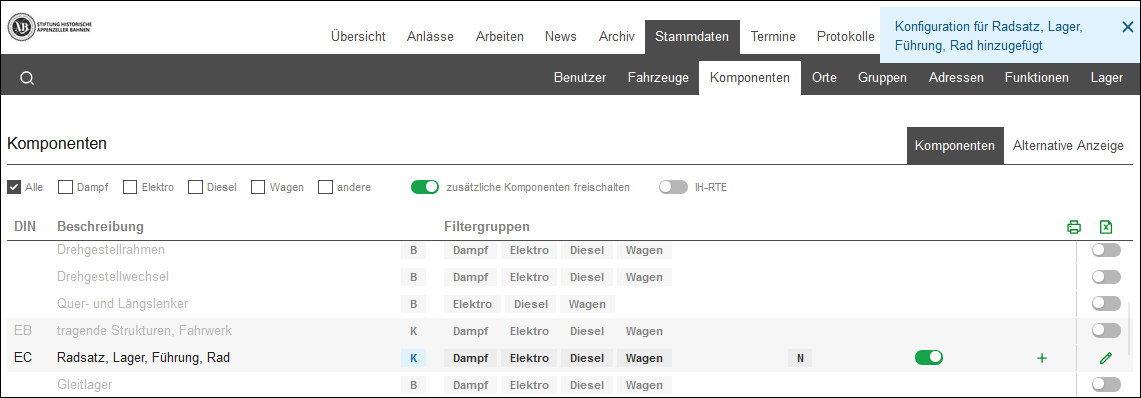Go to the Fahrzeuge submenu
1141x398 pixels.
658,78
